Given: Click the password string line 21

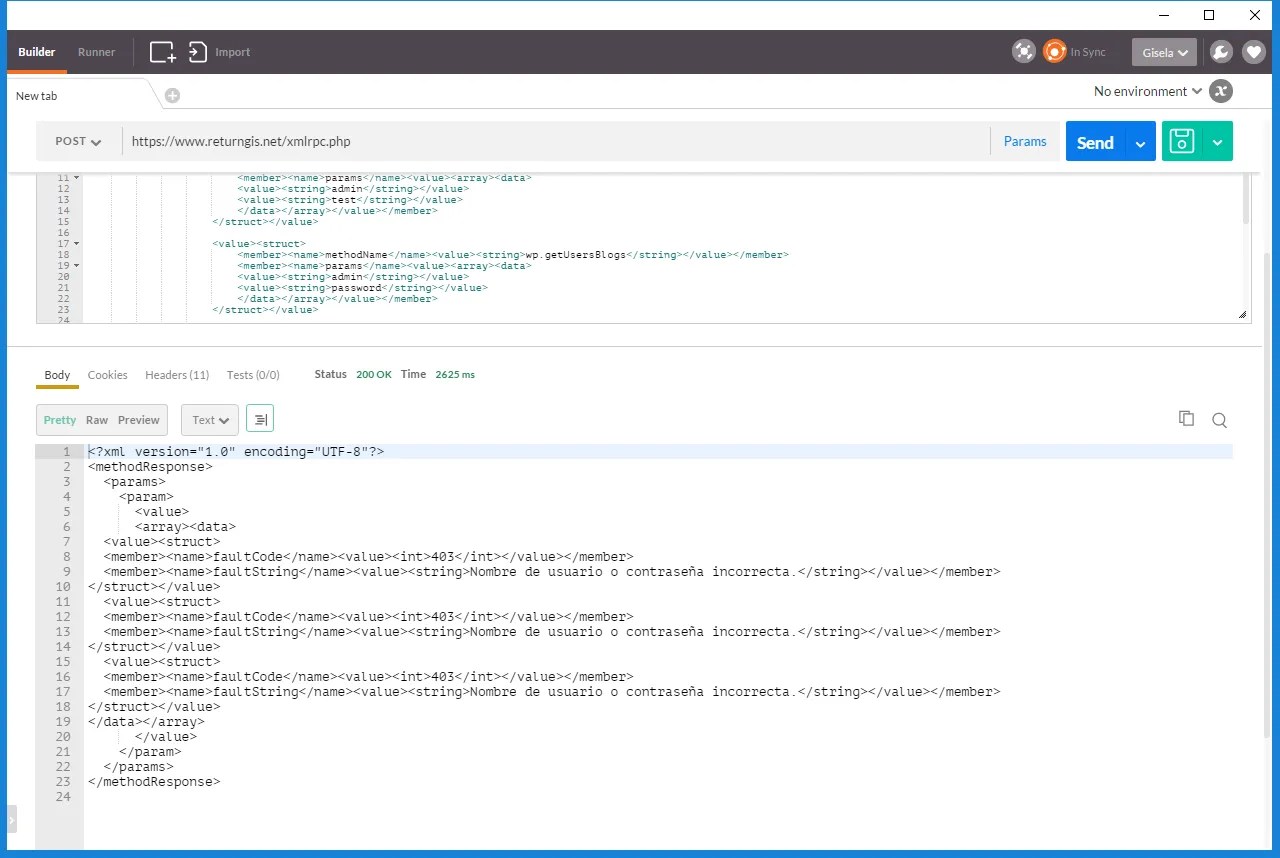Looking at the screenshot, I should [x=362, y=288].
